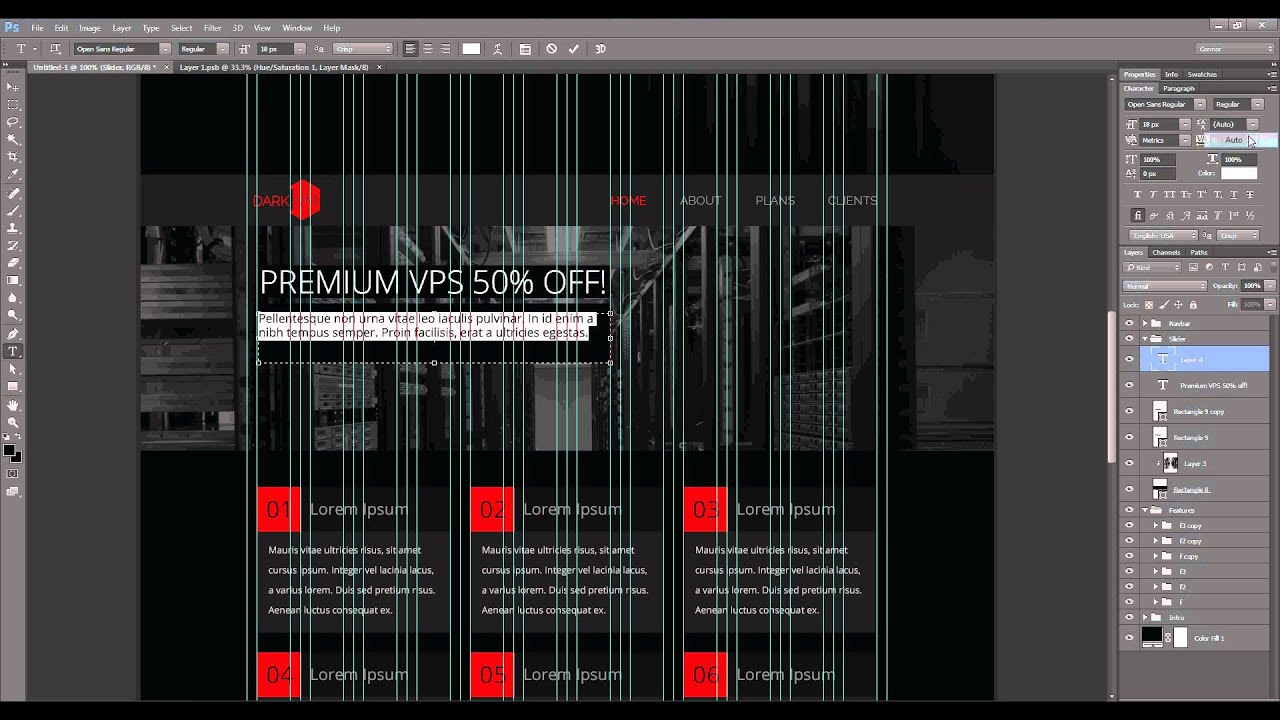
Task: Toggle Character and Paragraph panels button
Action: [525, 48]
